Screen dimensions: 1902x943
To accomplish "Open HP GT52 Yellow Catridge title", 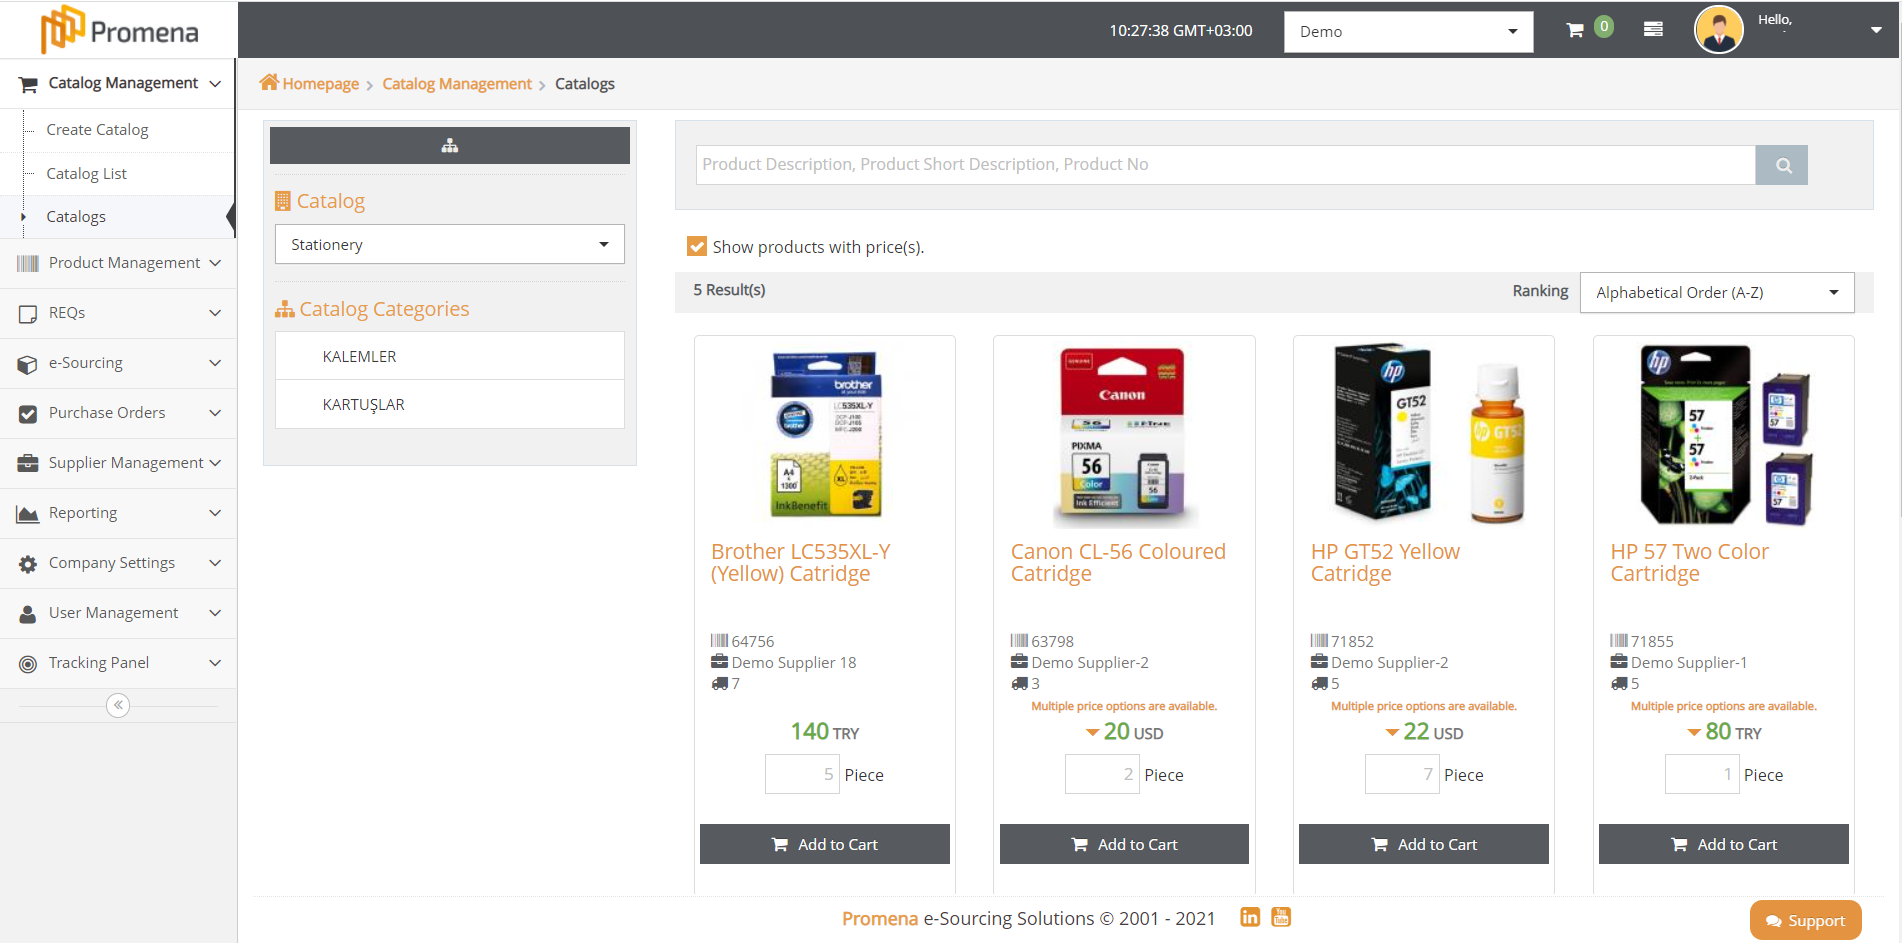I will coord(1385,563).
